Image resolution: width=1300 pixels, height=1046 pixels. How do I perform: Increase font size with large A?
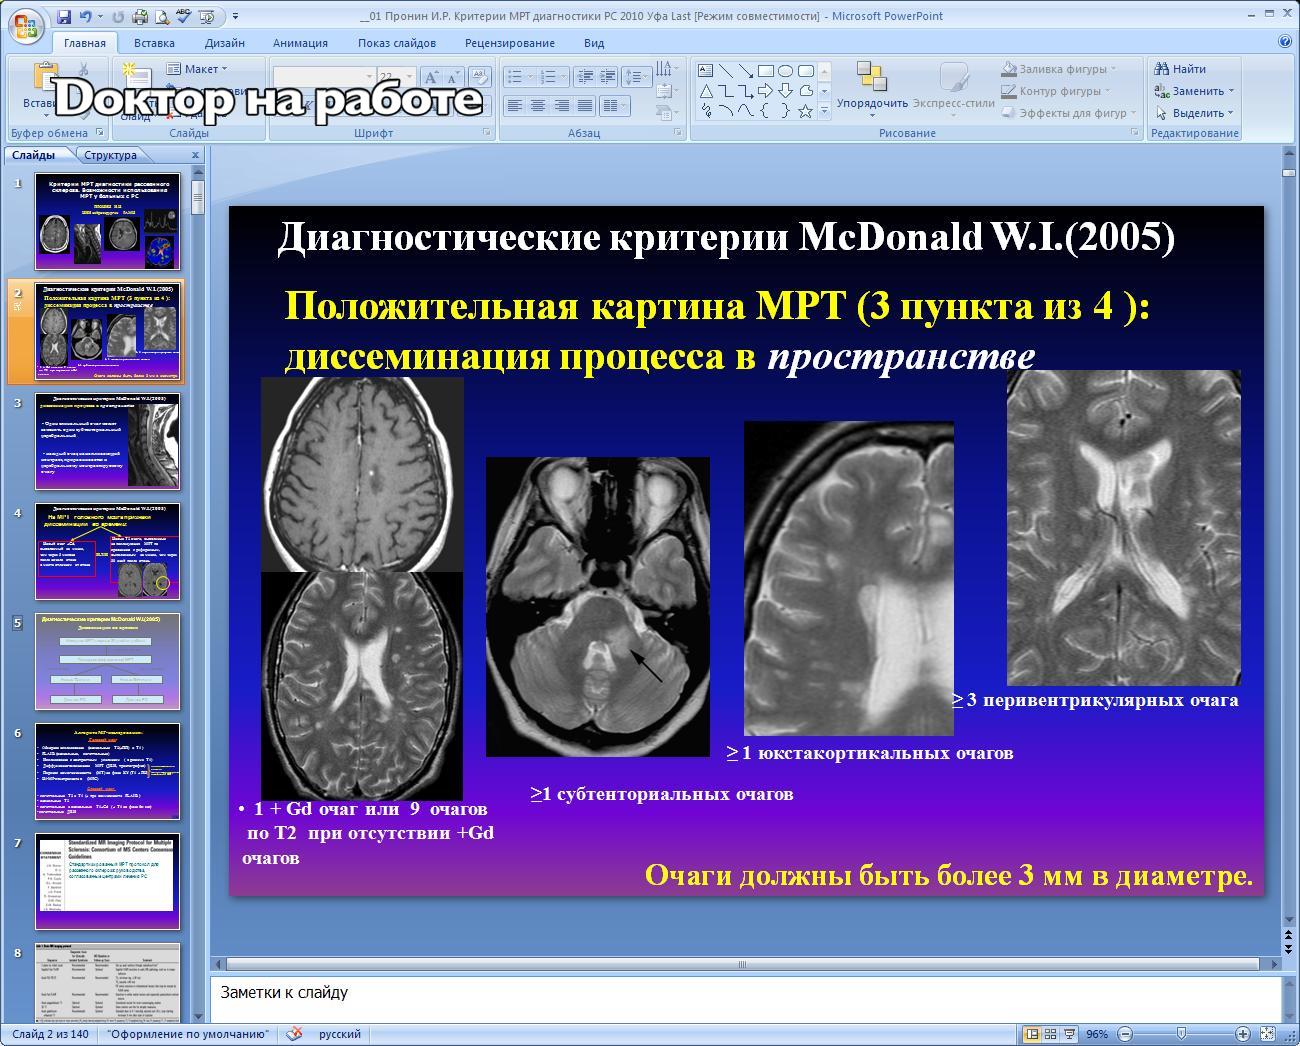point(432,77)
